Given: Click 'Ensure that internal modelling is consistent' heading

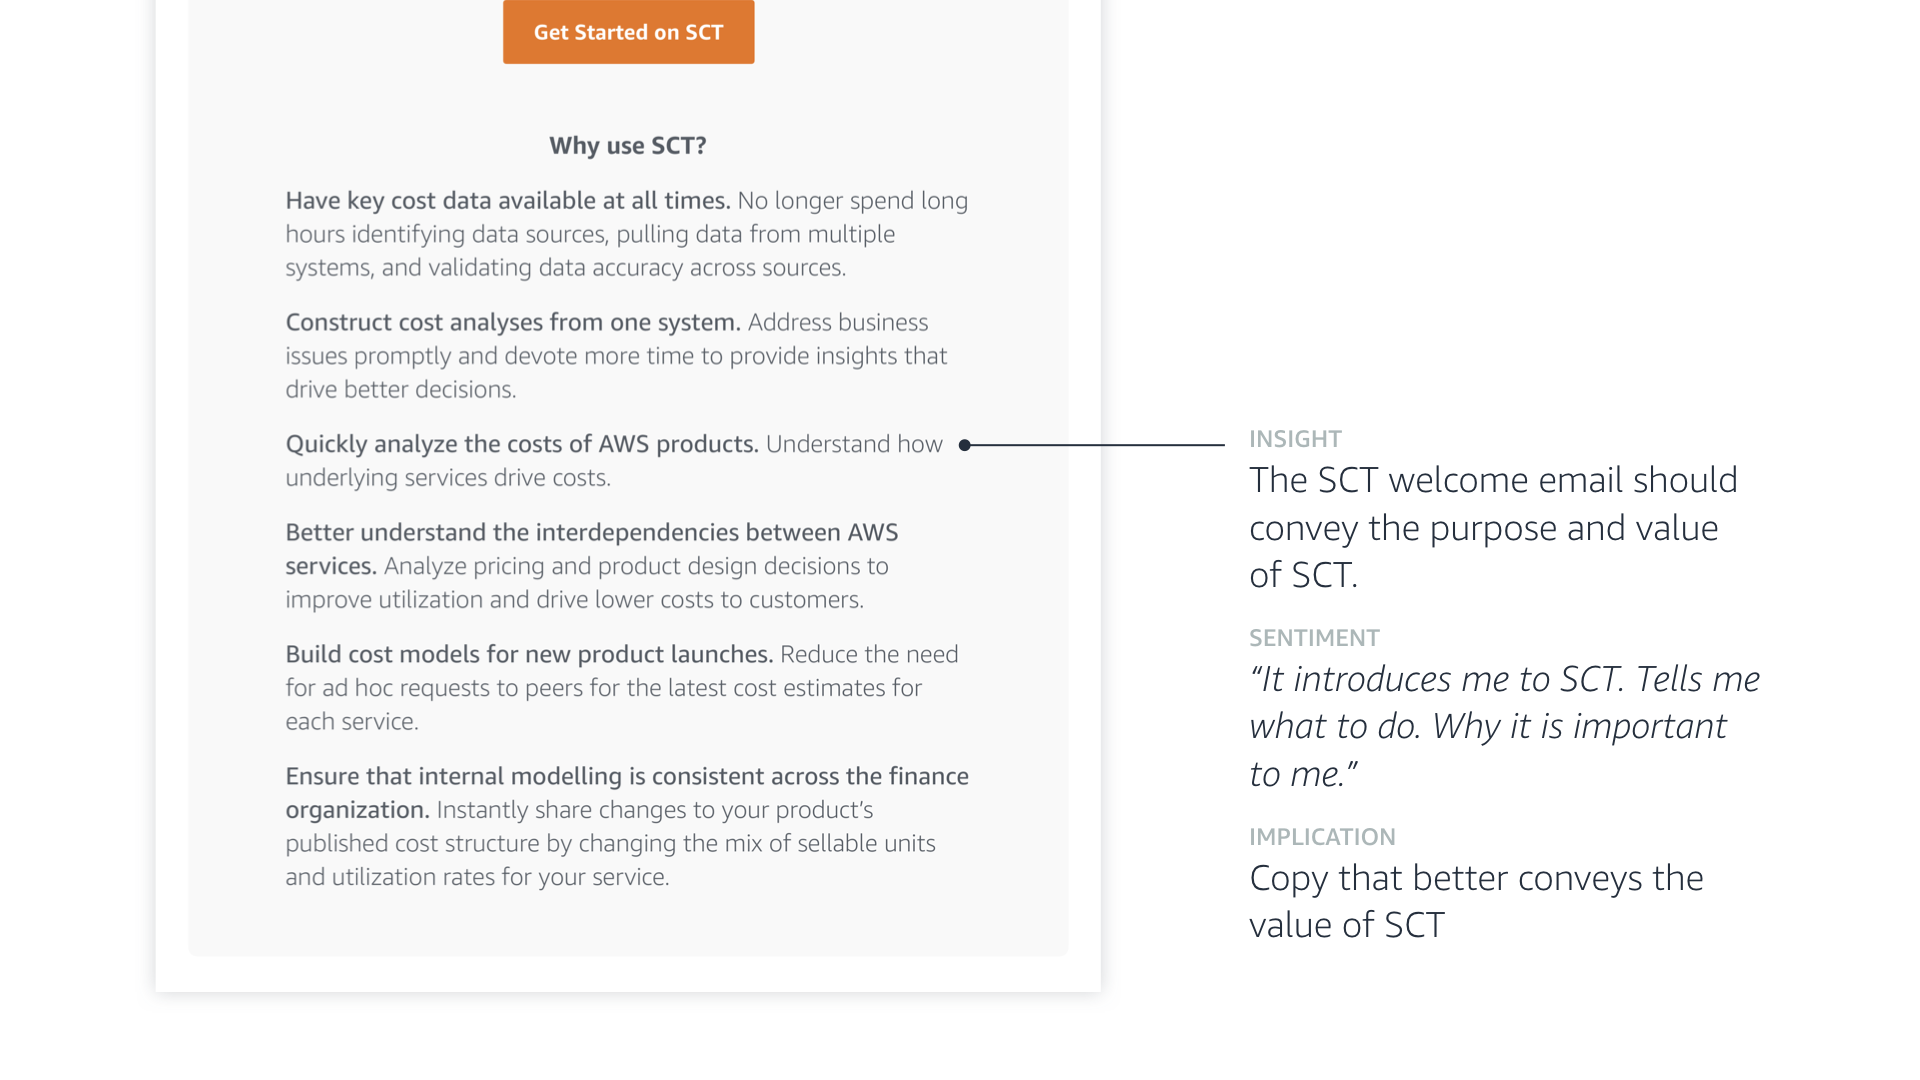Looking at the screenshot, I should tap(626, 777).
